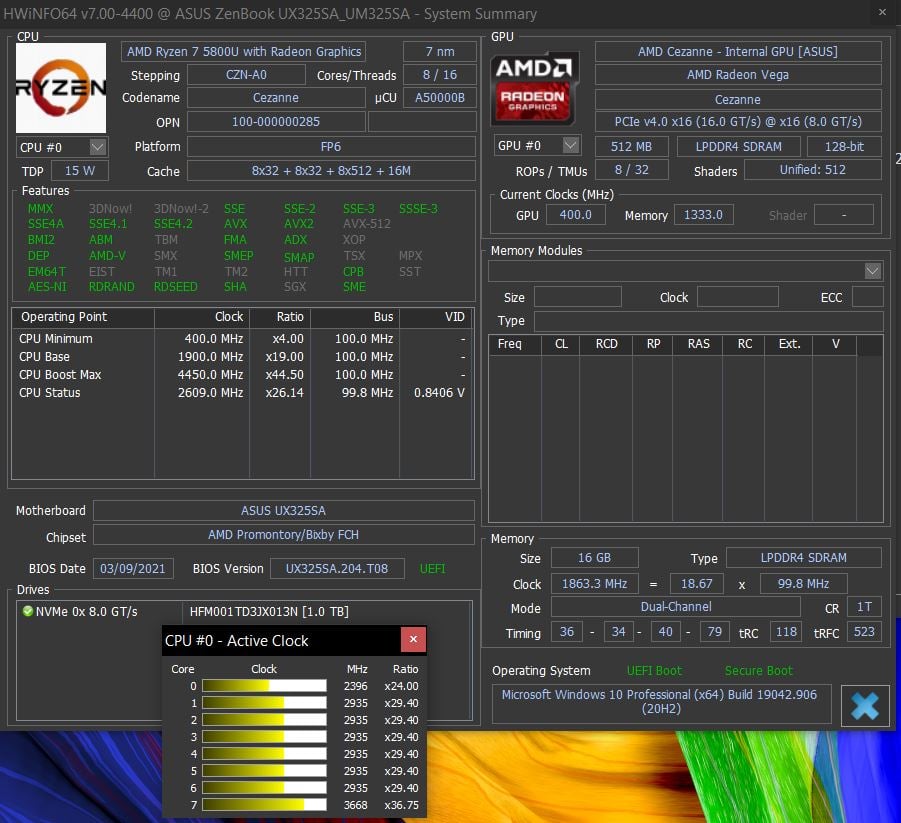Click the Freq column header in memory table
This screenshot has height=823, width=901.
[515, 344]
